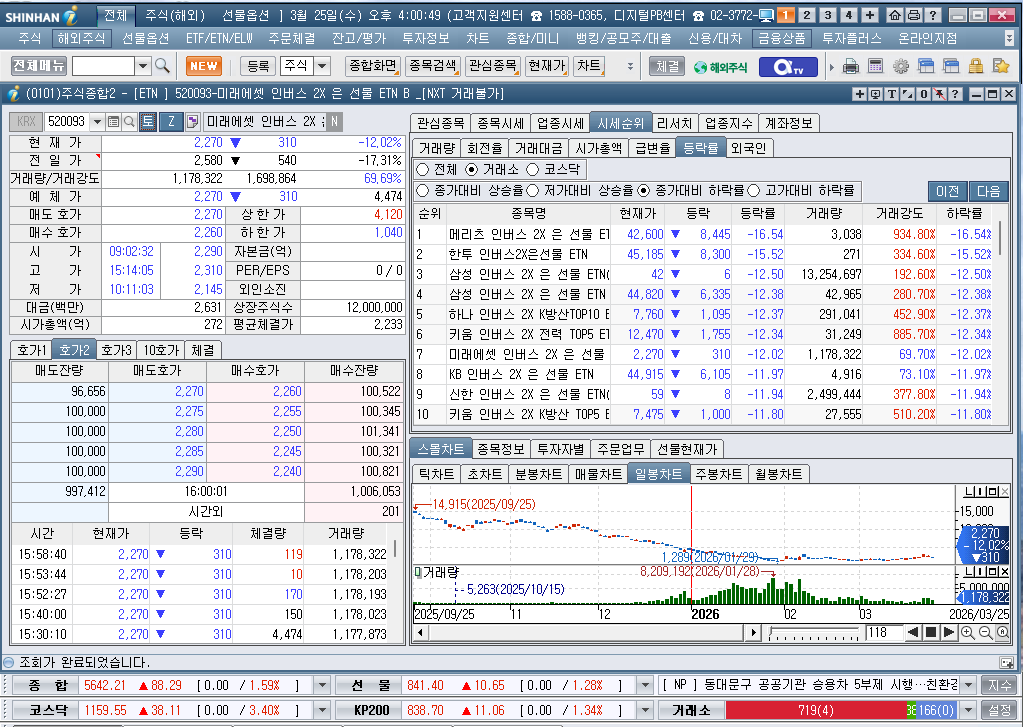Image resolution: width=1023 pixels, height=727 pixels.
Task: Open the 관심종목 tab in the right panel
Action: pyautogui.click(x=441, y=123)
